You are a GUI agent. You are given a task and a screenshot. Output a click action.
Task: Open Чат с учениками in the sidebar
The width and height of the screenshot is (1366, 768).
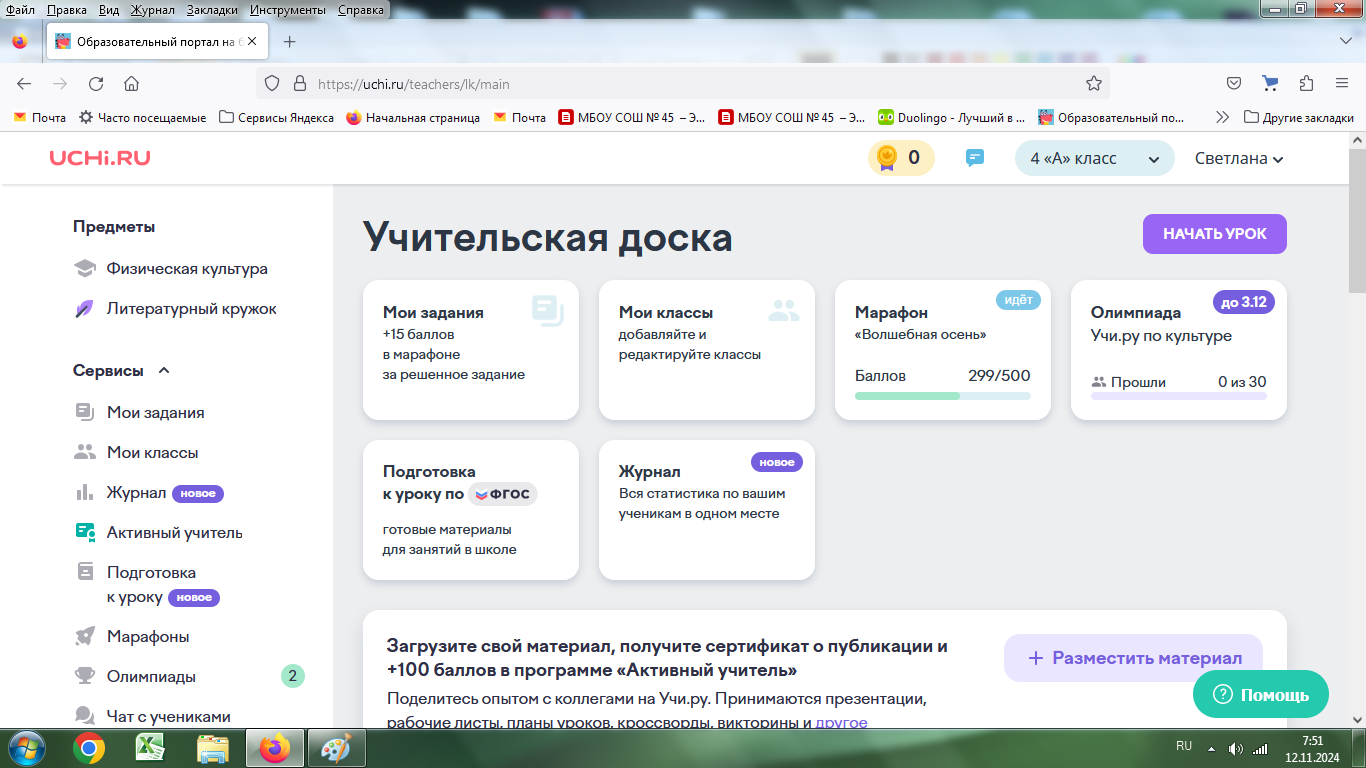click(x=153, y=717)
